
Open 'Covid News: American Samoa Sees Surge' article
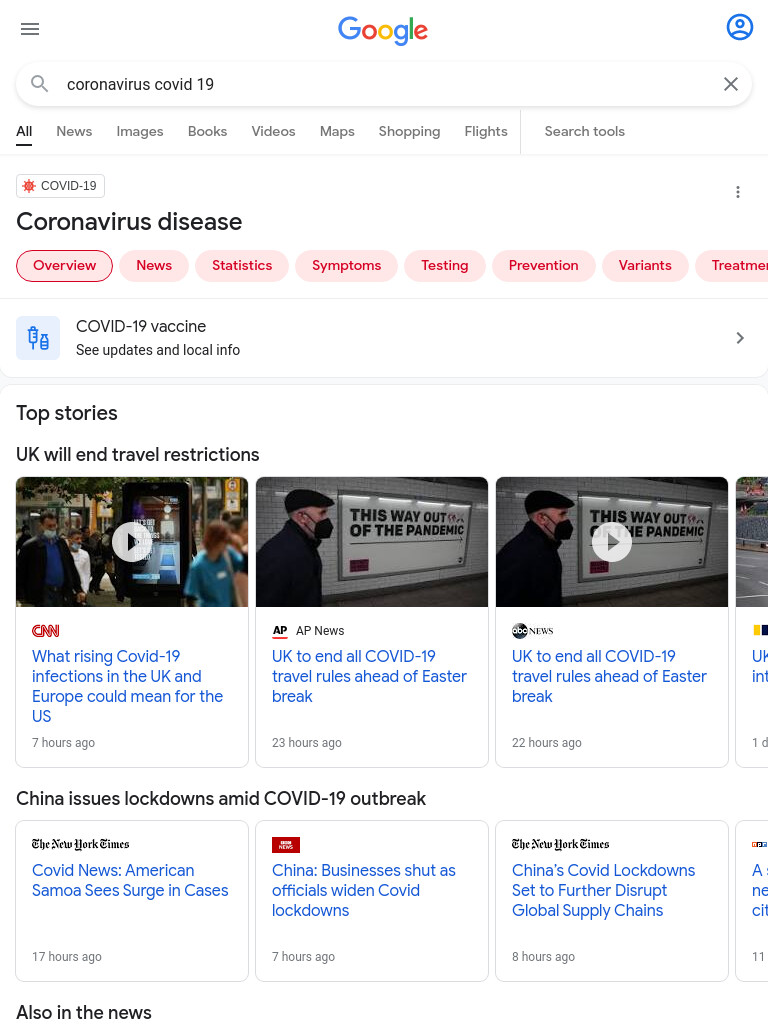[x=131, y=880]
